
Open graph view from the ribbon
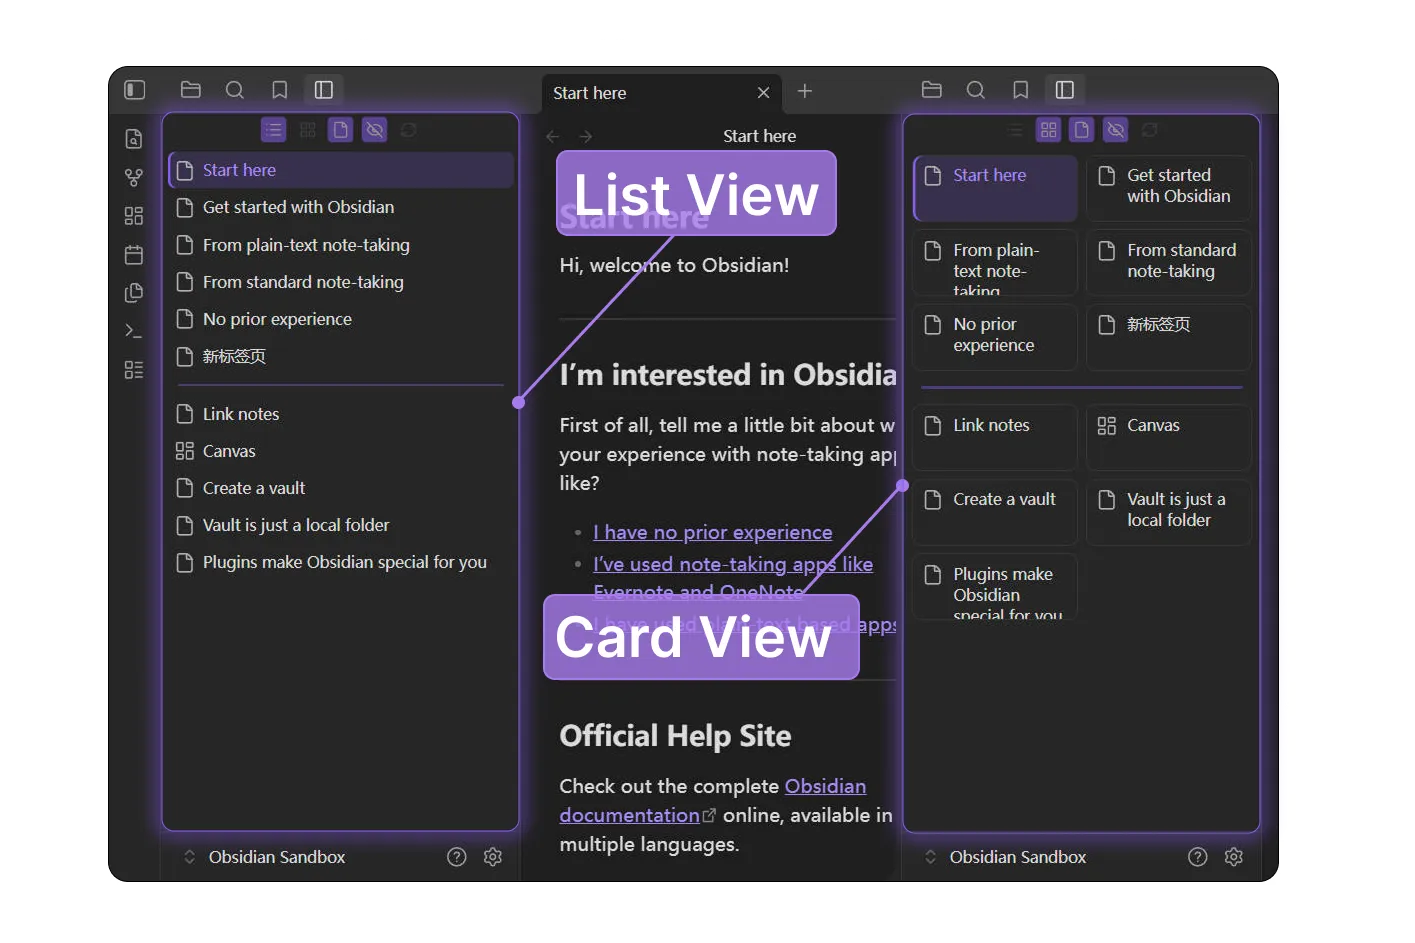click(134, 177)
